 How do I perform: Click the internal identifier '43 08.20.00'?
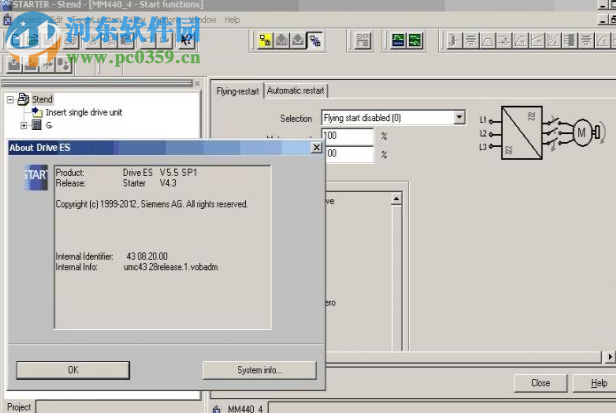point(147,256)
